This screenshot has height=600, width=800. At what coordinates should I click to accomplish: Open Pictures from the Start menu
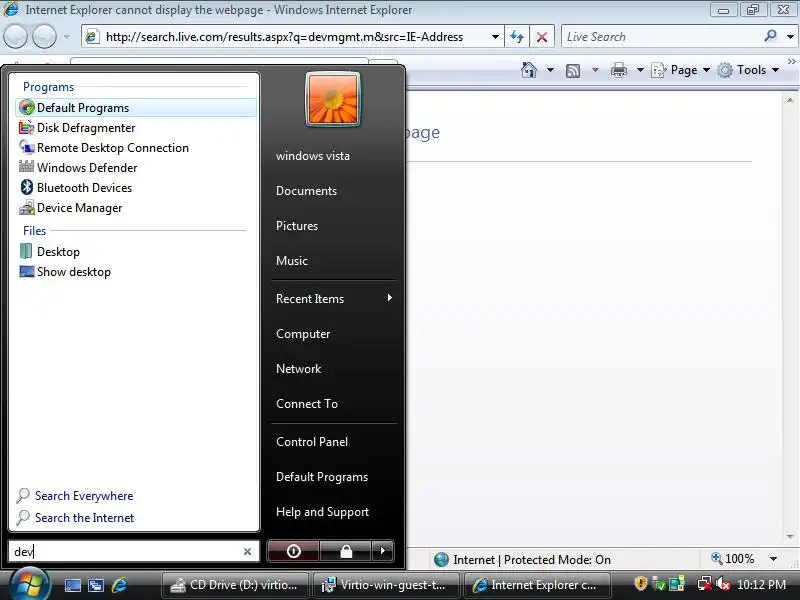297,226
